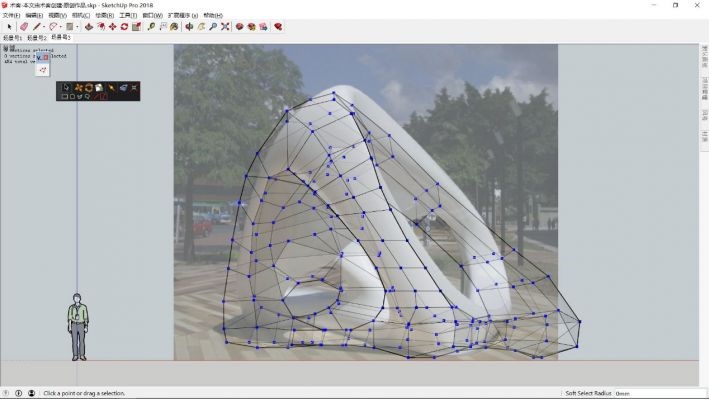Open the top collapsed tray tab on right edge
The image size is (709, 399).
tap(704, 57)
